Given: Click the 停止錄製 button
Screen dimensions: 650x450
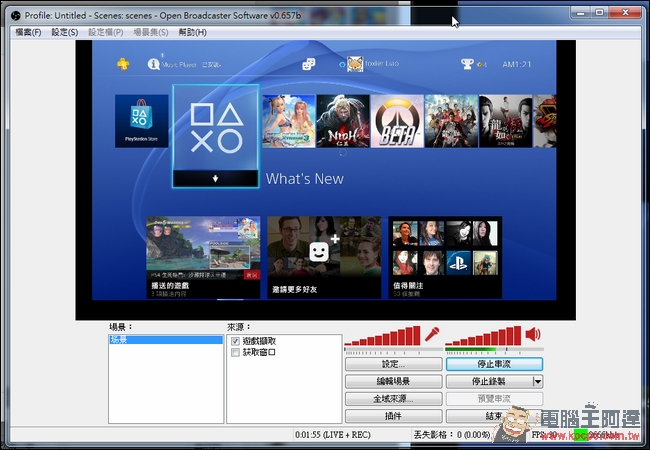Looking at the screenshot, I should (489, 382).
